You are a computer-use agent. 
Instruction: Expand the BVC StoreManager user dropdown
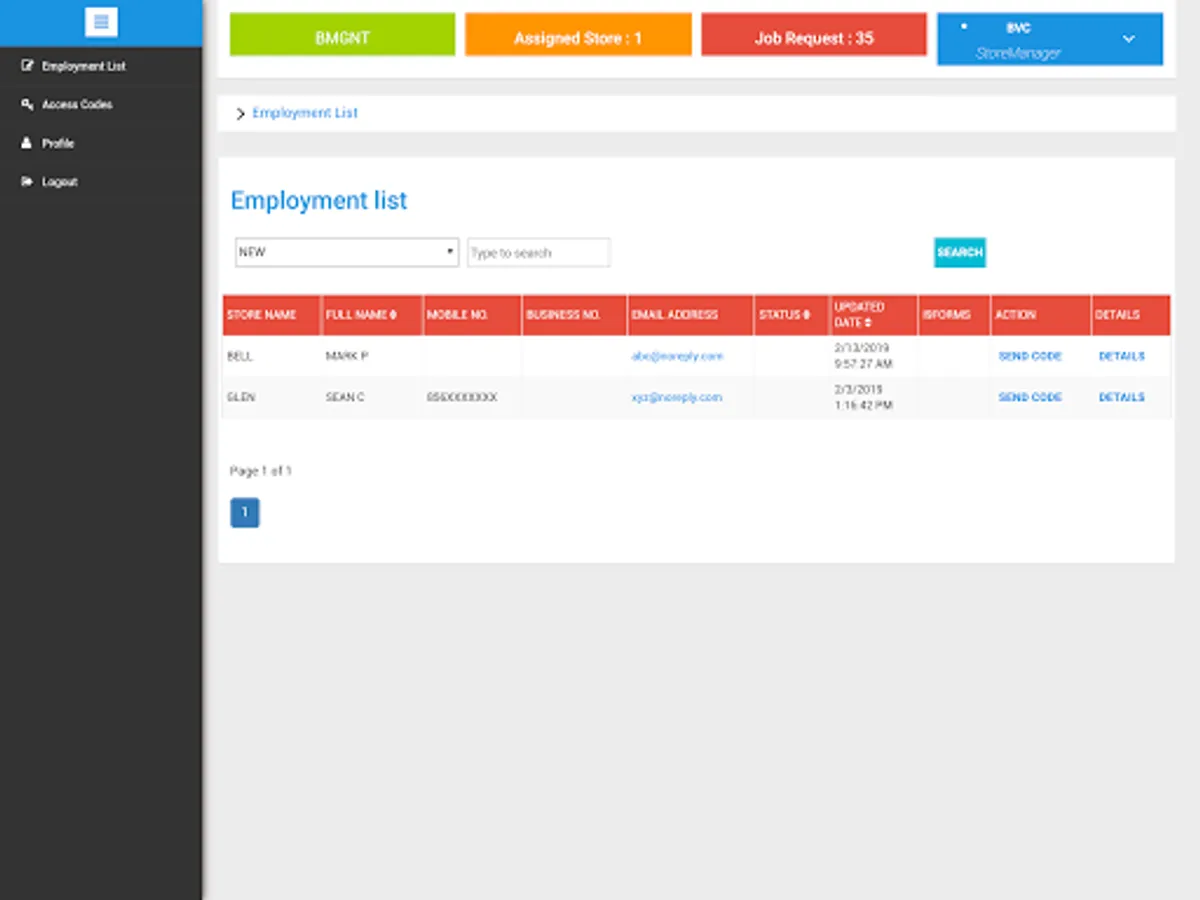point(1050,39)
